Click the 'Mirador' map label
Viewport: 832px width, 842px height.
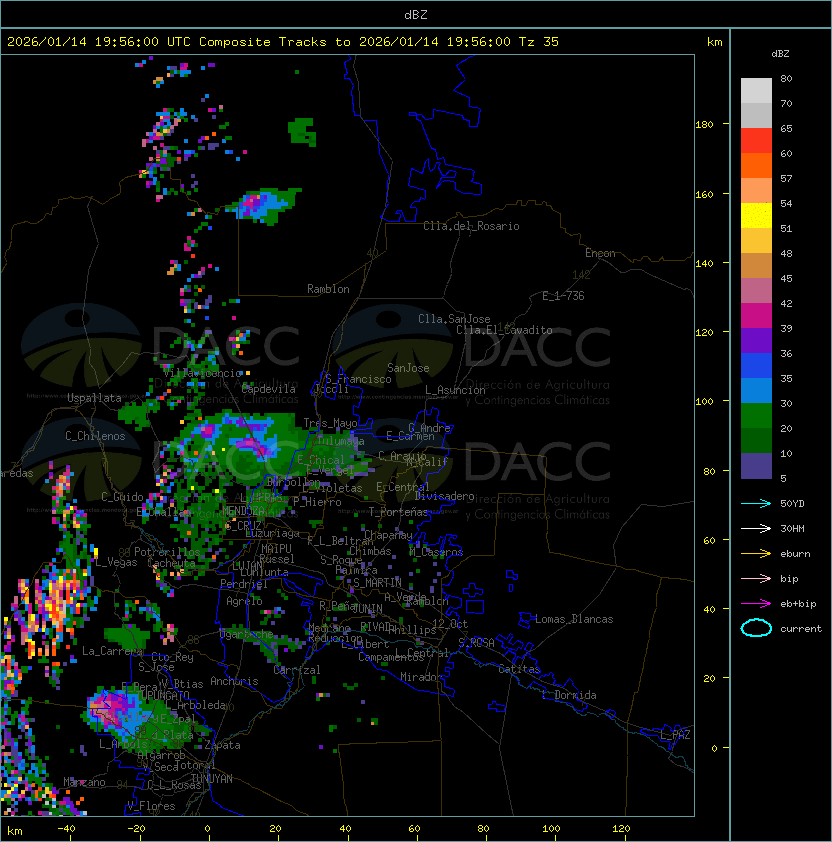(x=422, y=677)
